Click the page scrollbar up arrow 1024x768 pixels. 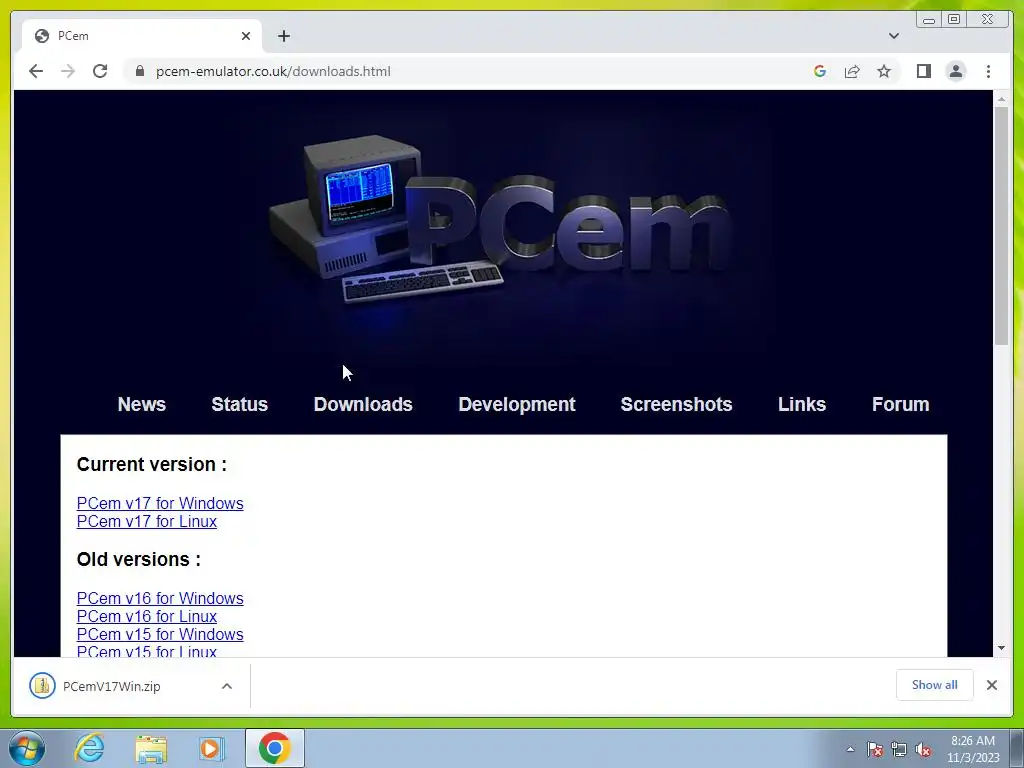(x=1001, y=99)
